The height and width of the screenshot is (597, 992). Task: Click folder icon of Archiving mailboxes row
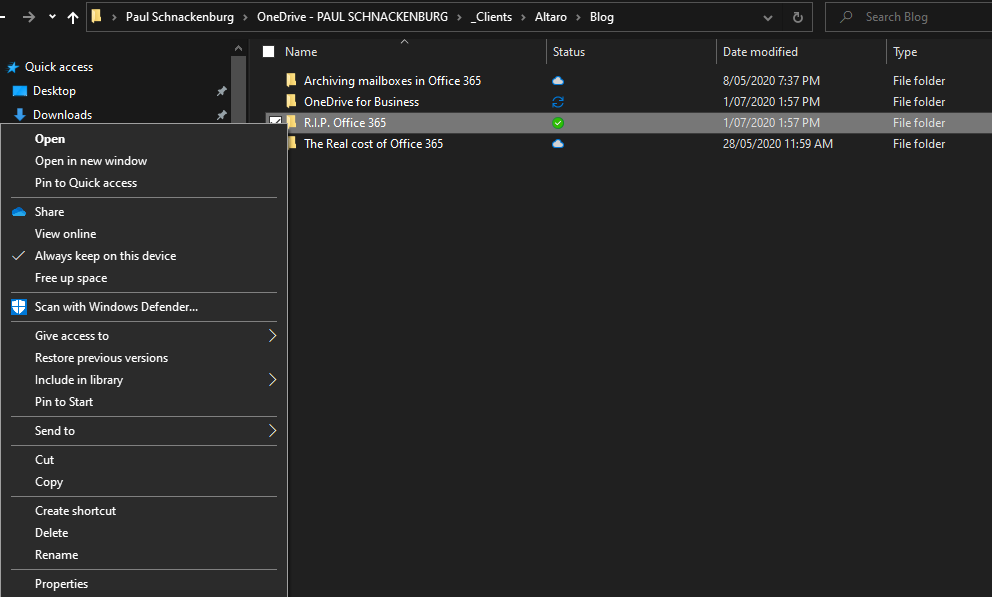coord(291,80)
